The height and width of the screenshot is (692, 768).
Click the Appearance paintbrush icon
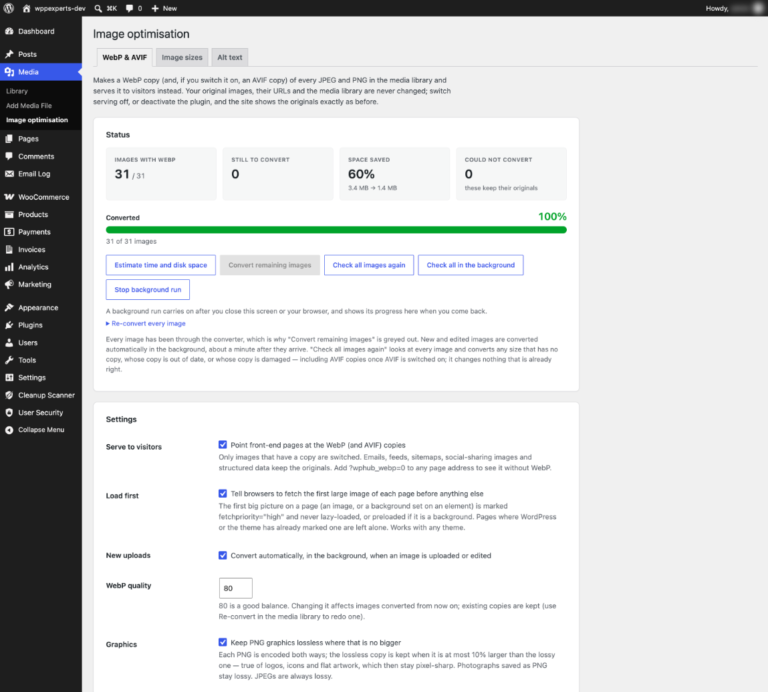(x=9, y=308)
